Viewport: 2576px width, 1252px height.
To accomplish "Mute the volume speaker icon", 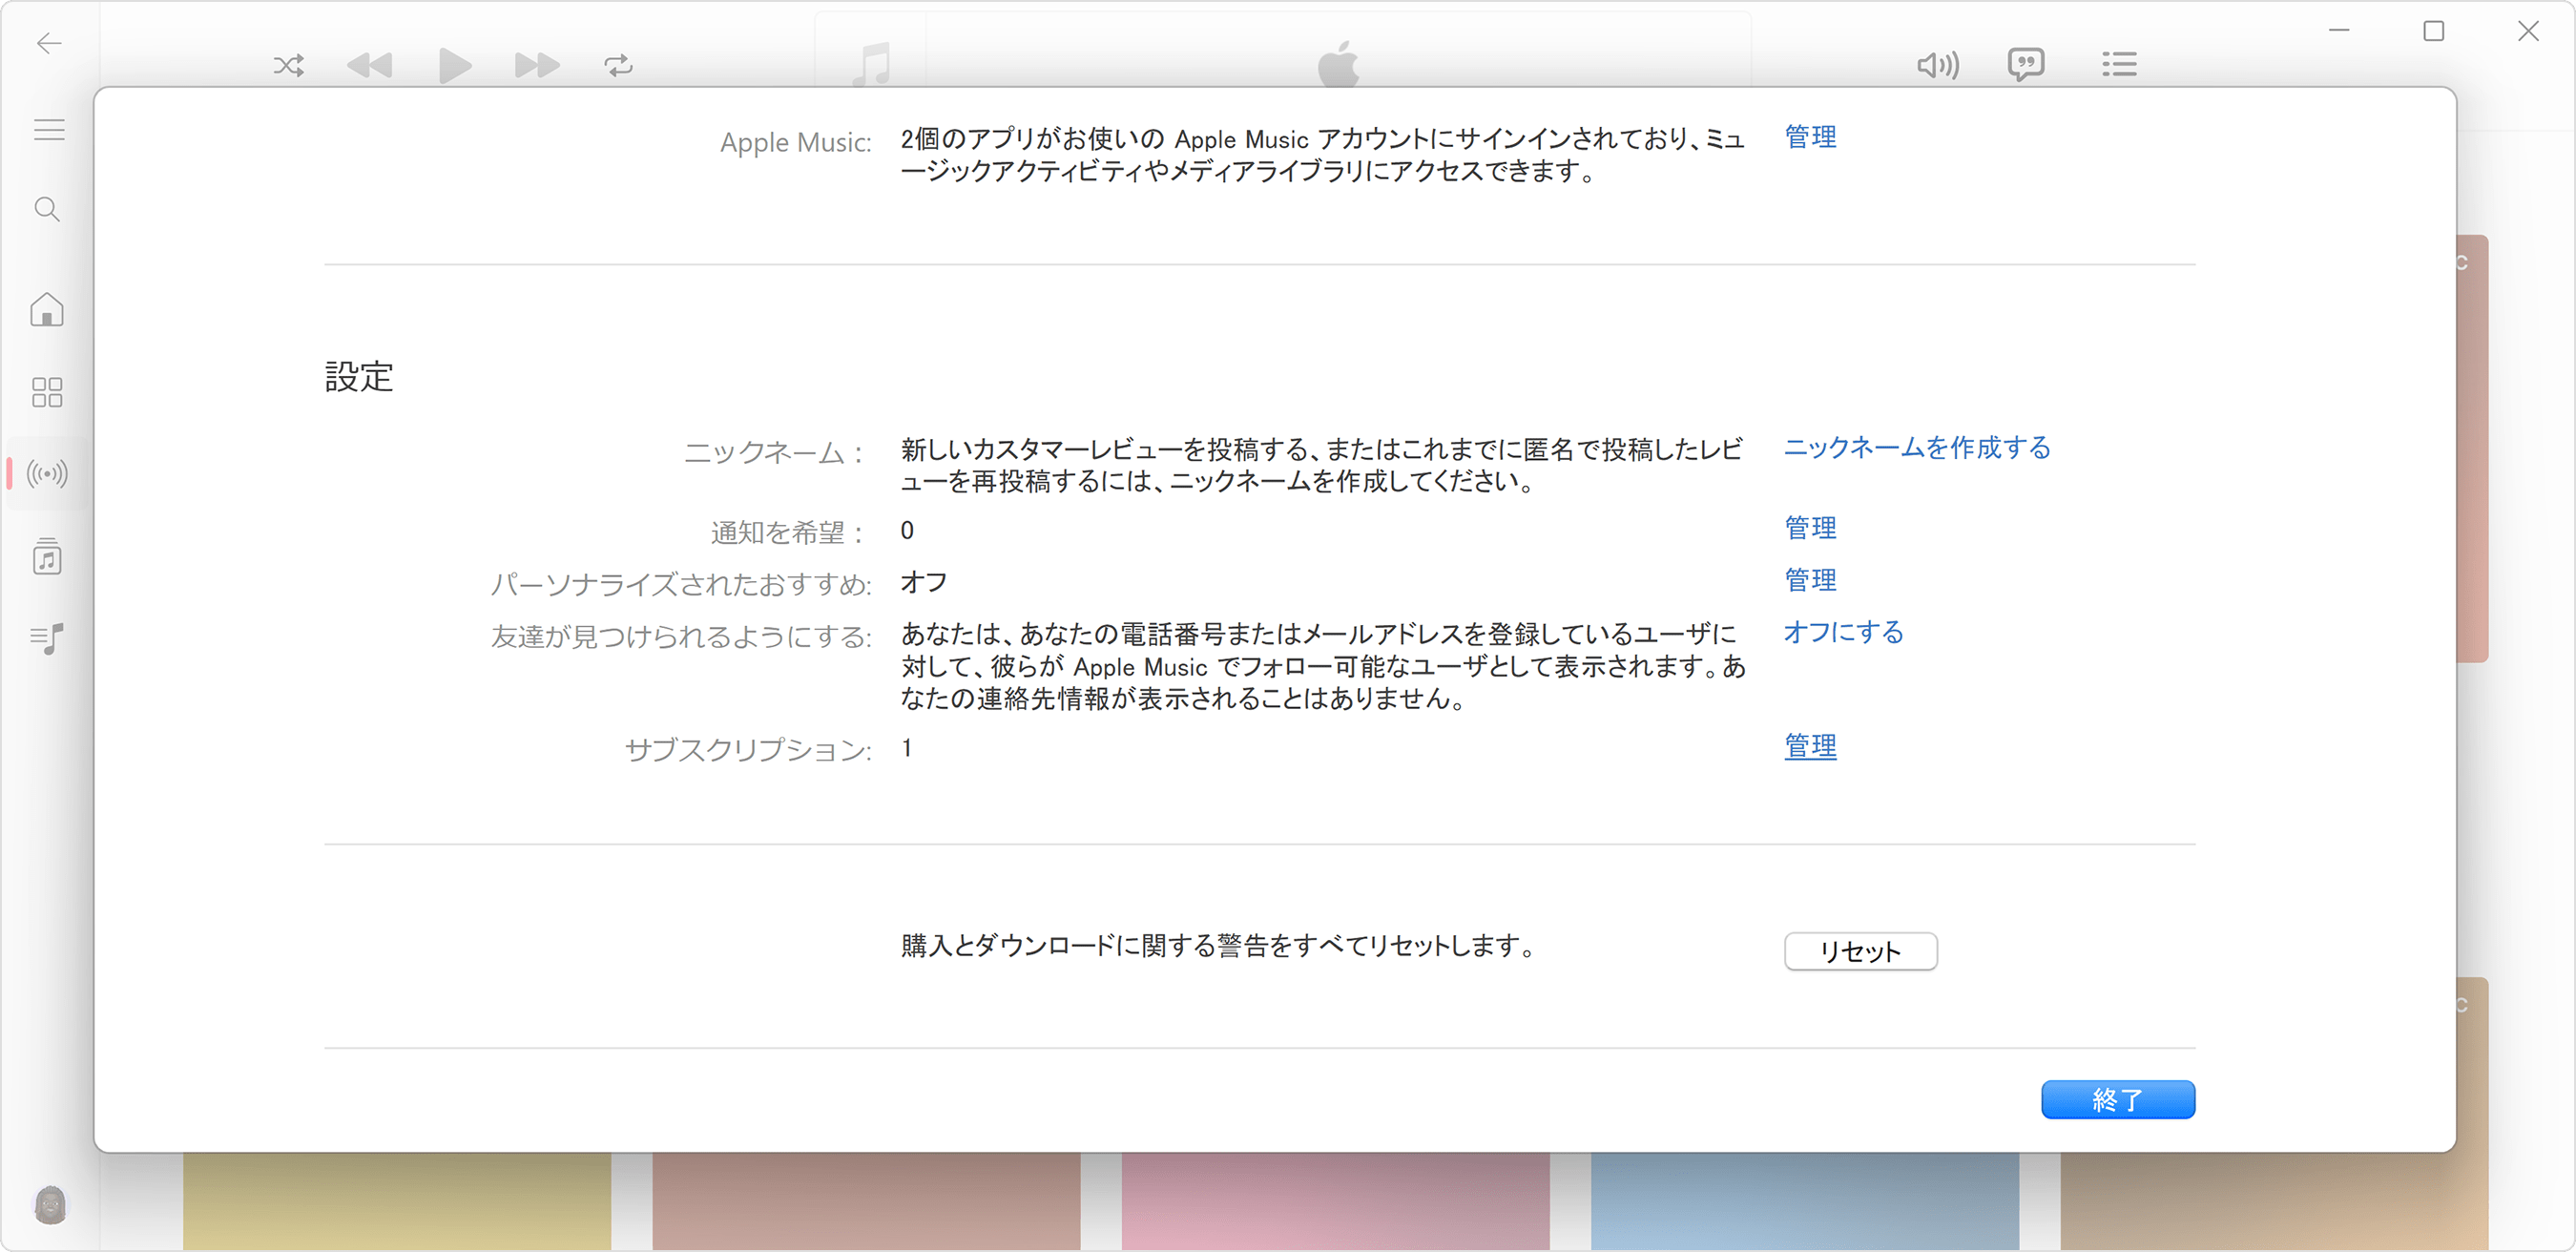I will click(1938, 64).
